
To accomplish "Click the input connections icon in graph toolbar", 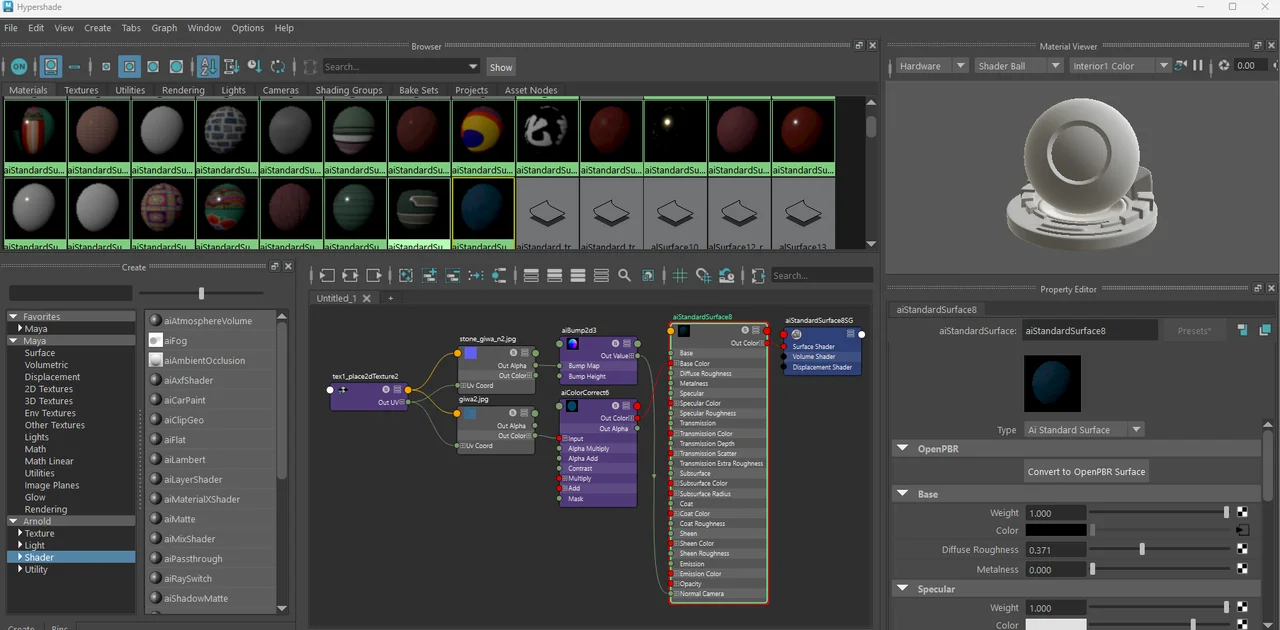I will [328, 276].
